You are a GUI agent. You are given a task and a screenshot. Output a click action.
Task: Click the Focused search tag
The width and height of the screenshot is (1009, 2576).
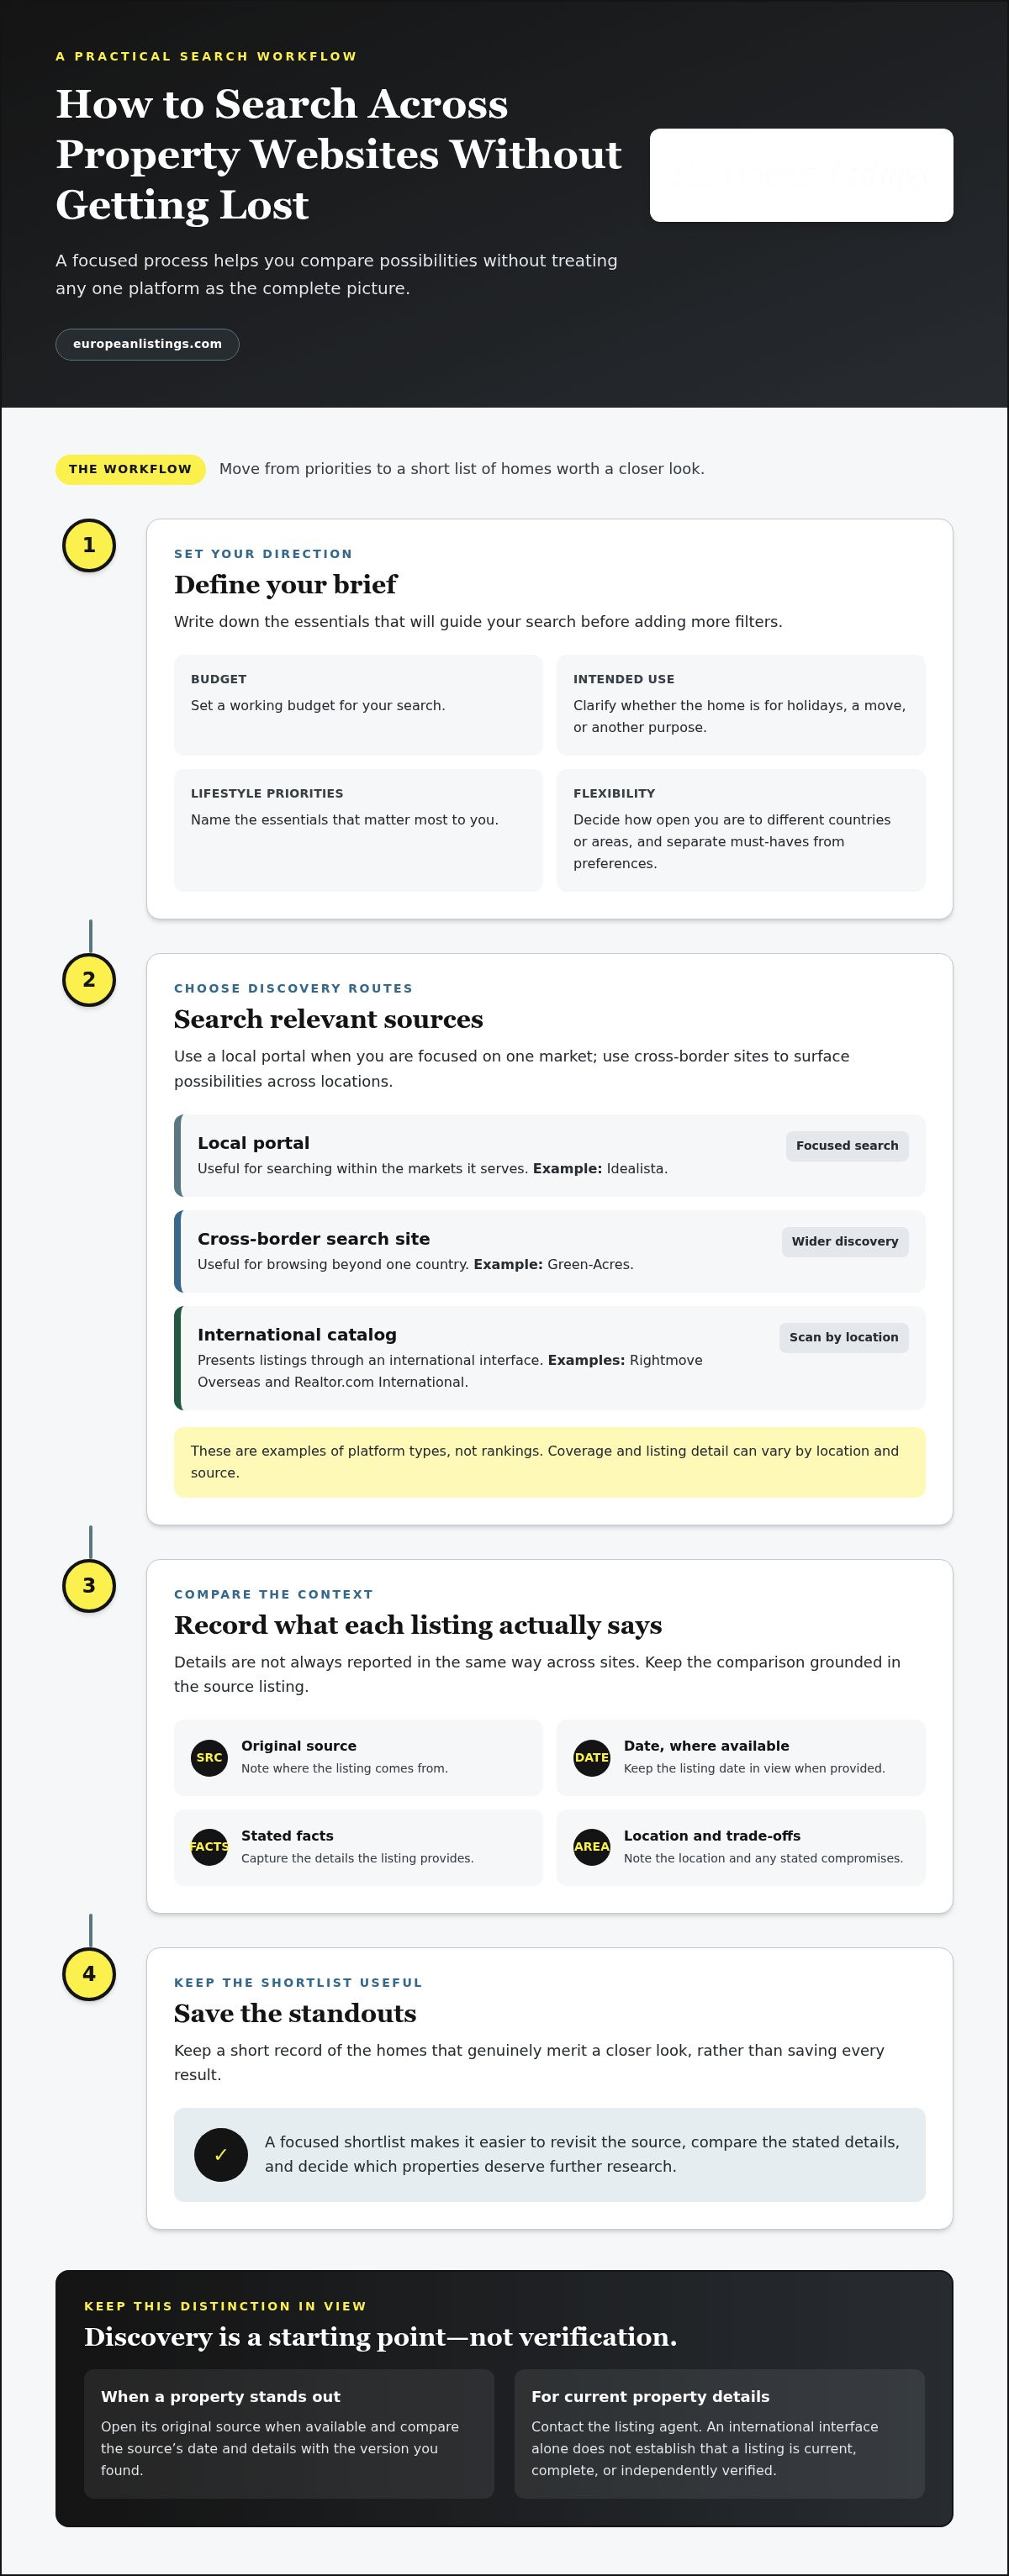point(847,1146)
